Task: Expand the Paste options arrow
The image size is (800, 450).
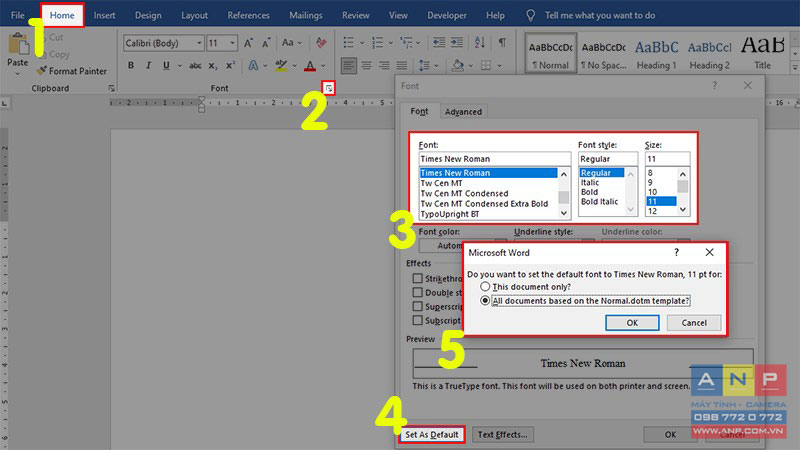Action: pyautogui.click(x=17, y=73)
